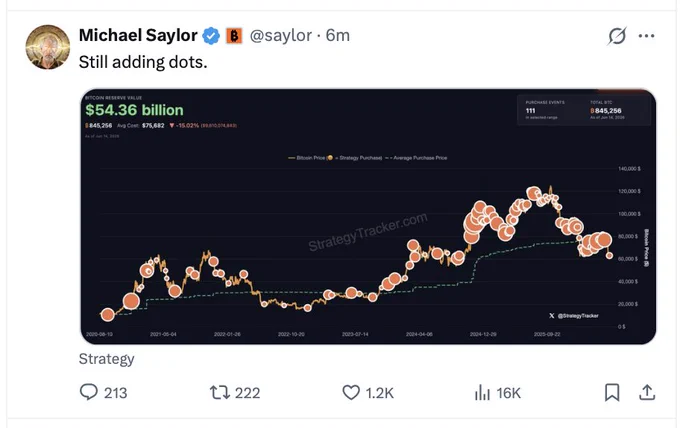Image resolution: width=680 pixels, height=428 pixels.
Task: Click the $54.36 billion reserve value
Action: coord(134,110)
